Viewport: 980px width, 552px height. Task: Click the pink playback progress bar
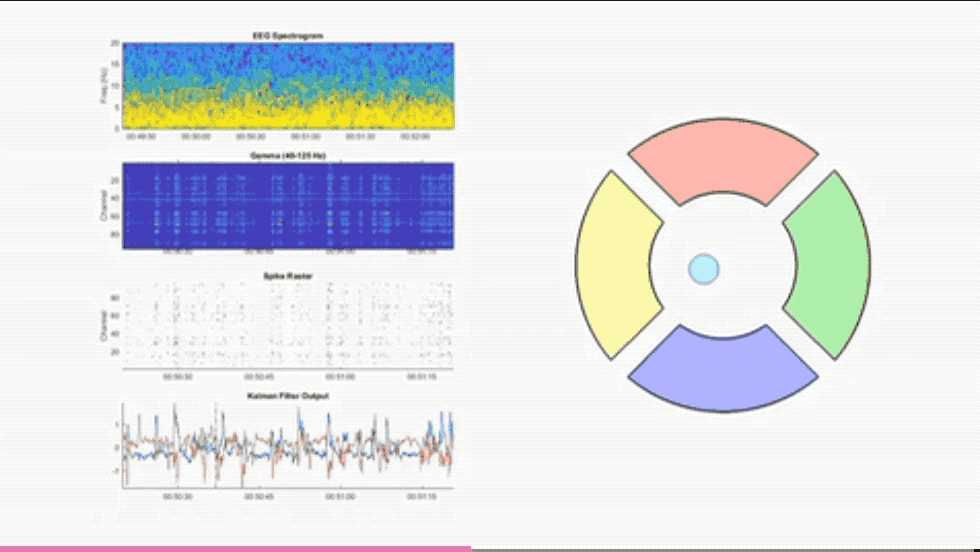tap(236, 549)
